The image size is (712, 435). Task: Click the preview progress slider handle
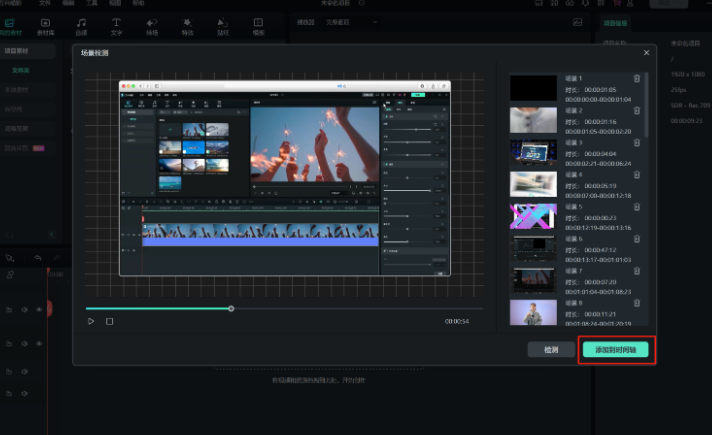pos(231,308)
